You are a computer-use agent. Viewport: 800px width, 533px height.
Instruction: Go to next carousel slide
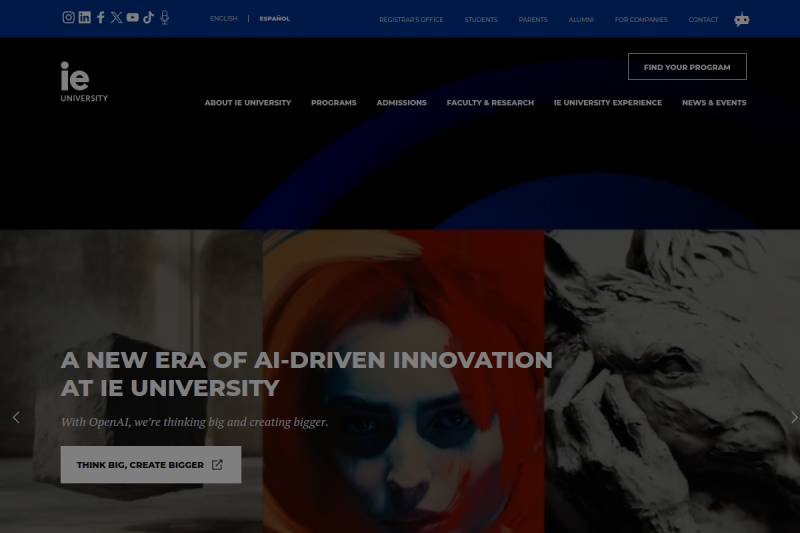tap(794, 417)
